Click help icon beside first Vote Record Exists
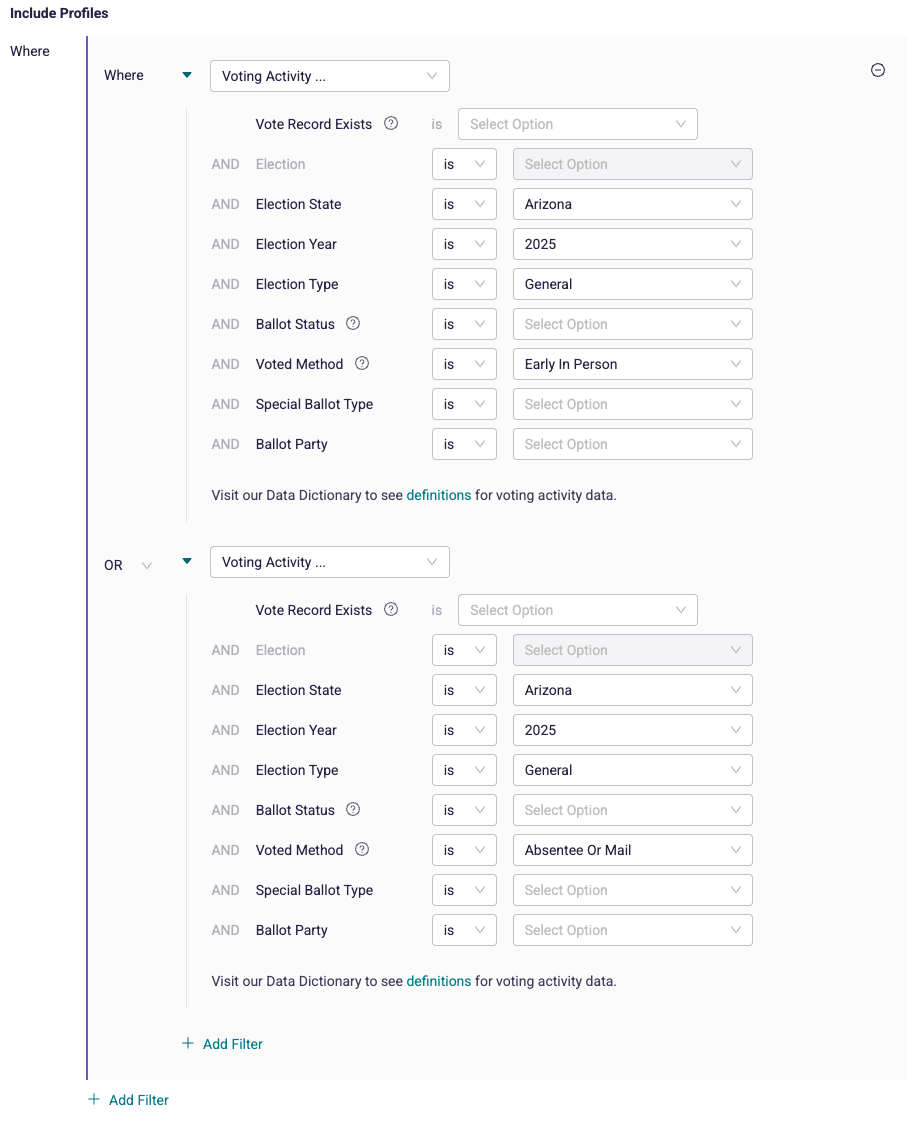Image resolution: width=923 pixels, height=1127 pixels. [x=391, y=123]
